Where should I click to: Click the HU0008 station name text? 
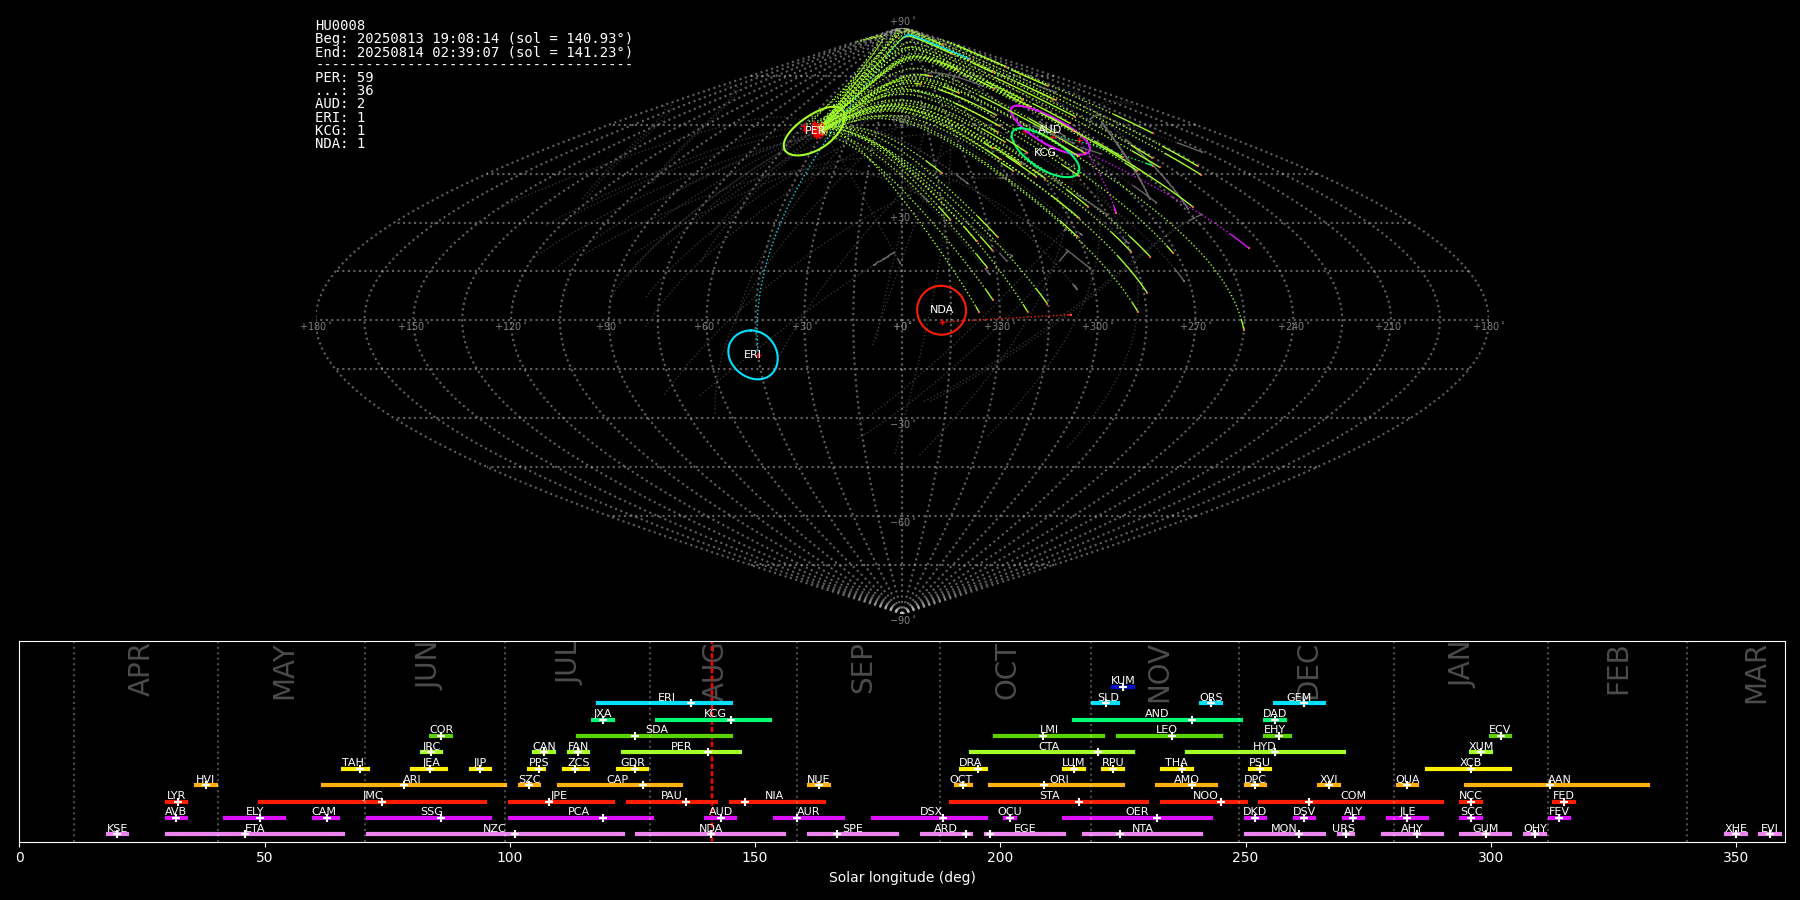340,26
